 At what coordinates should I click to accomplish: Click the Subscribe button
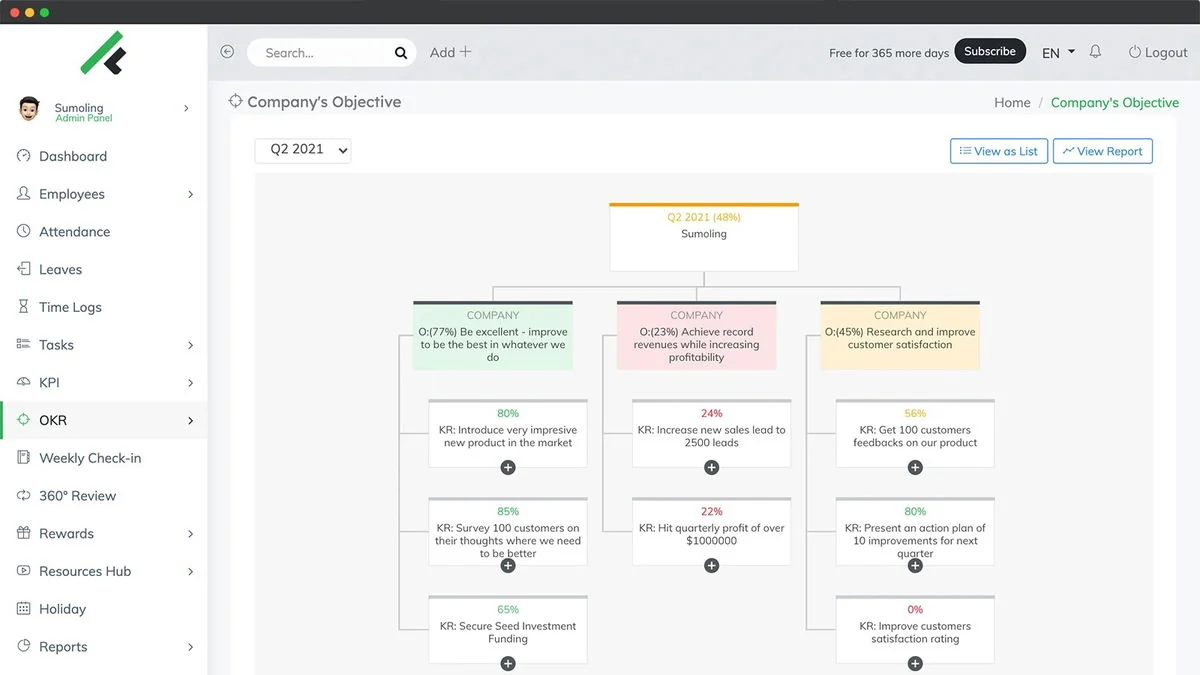(990, 50)
